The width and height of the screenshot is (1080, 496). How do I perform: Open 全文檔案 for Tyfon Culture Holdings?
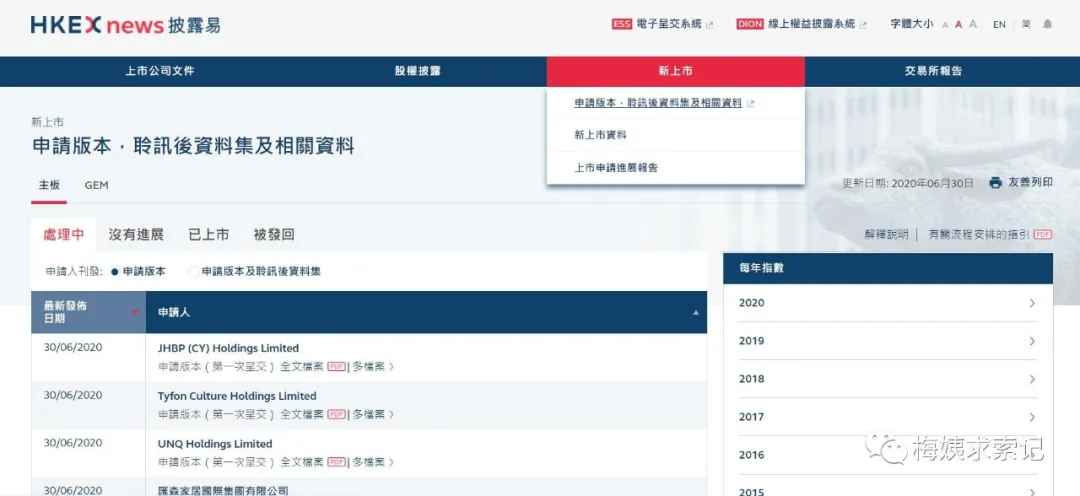tap(302, 414)
